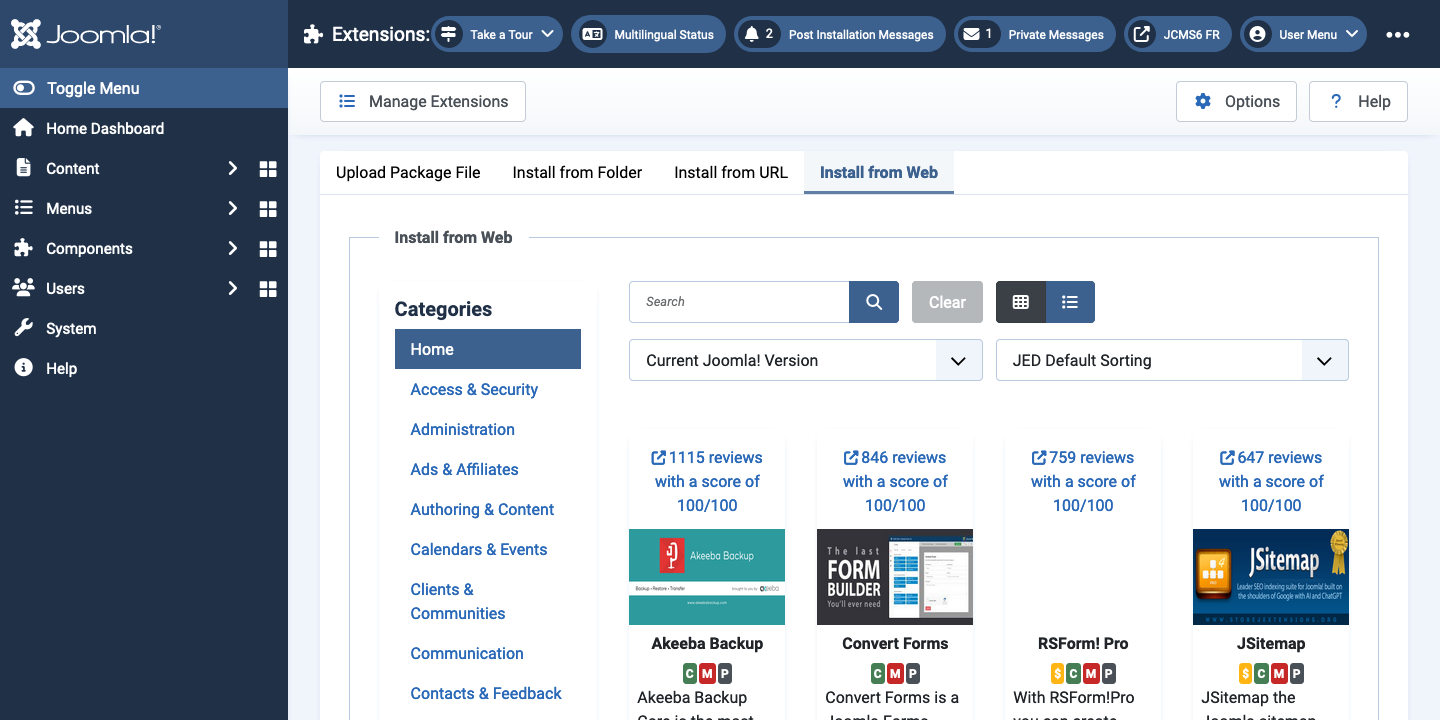Open RSForm! Pro 759 reviews link

(x=1083, y=481)
